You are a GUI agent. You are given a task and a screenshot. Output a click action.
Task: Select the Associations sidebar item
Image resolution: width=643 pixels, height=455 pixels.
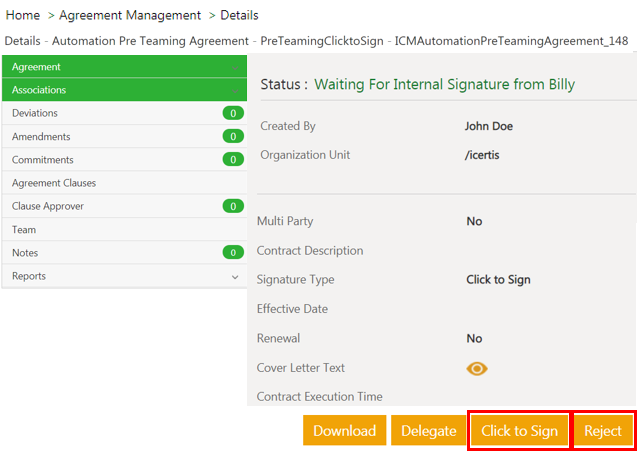[124, 90]
